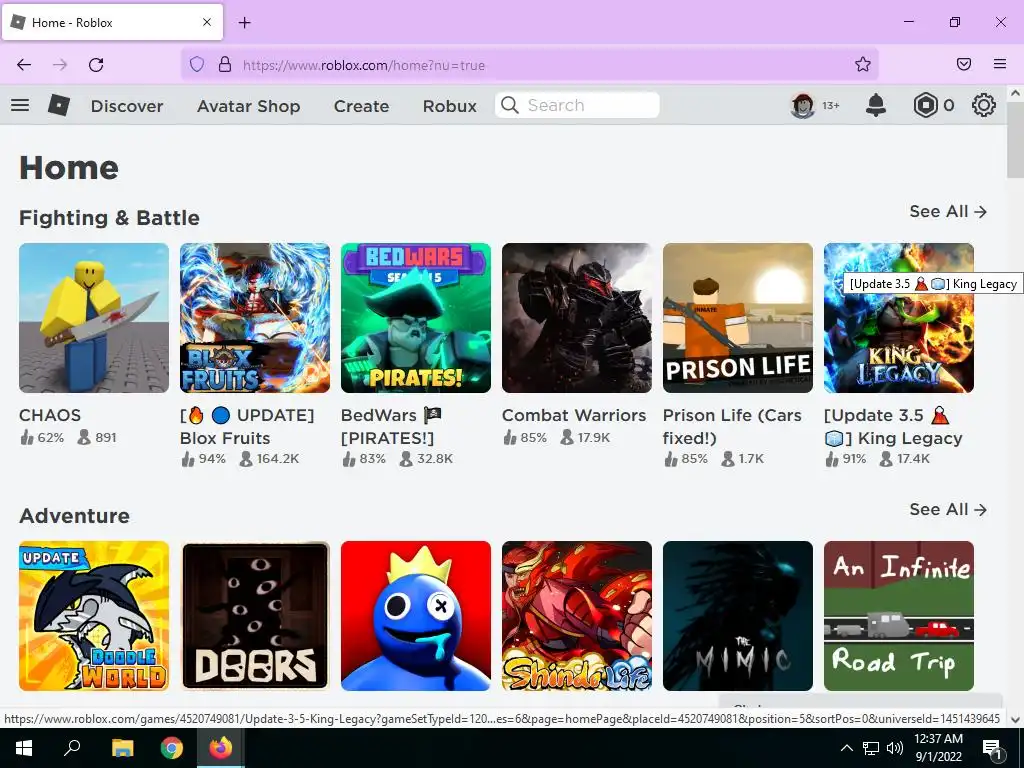This screenshot has width=1024, height=768.
Task: Click the browser URL address bar
Action: (x=529, y=65)
